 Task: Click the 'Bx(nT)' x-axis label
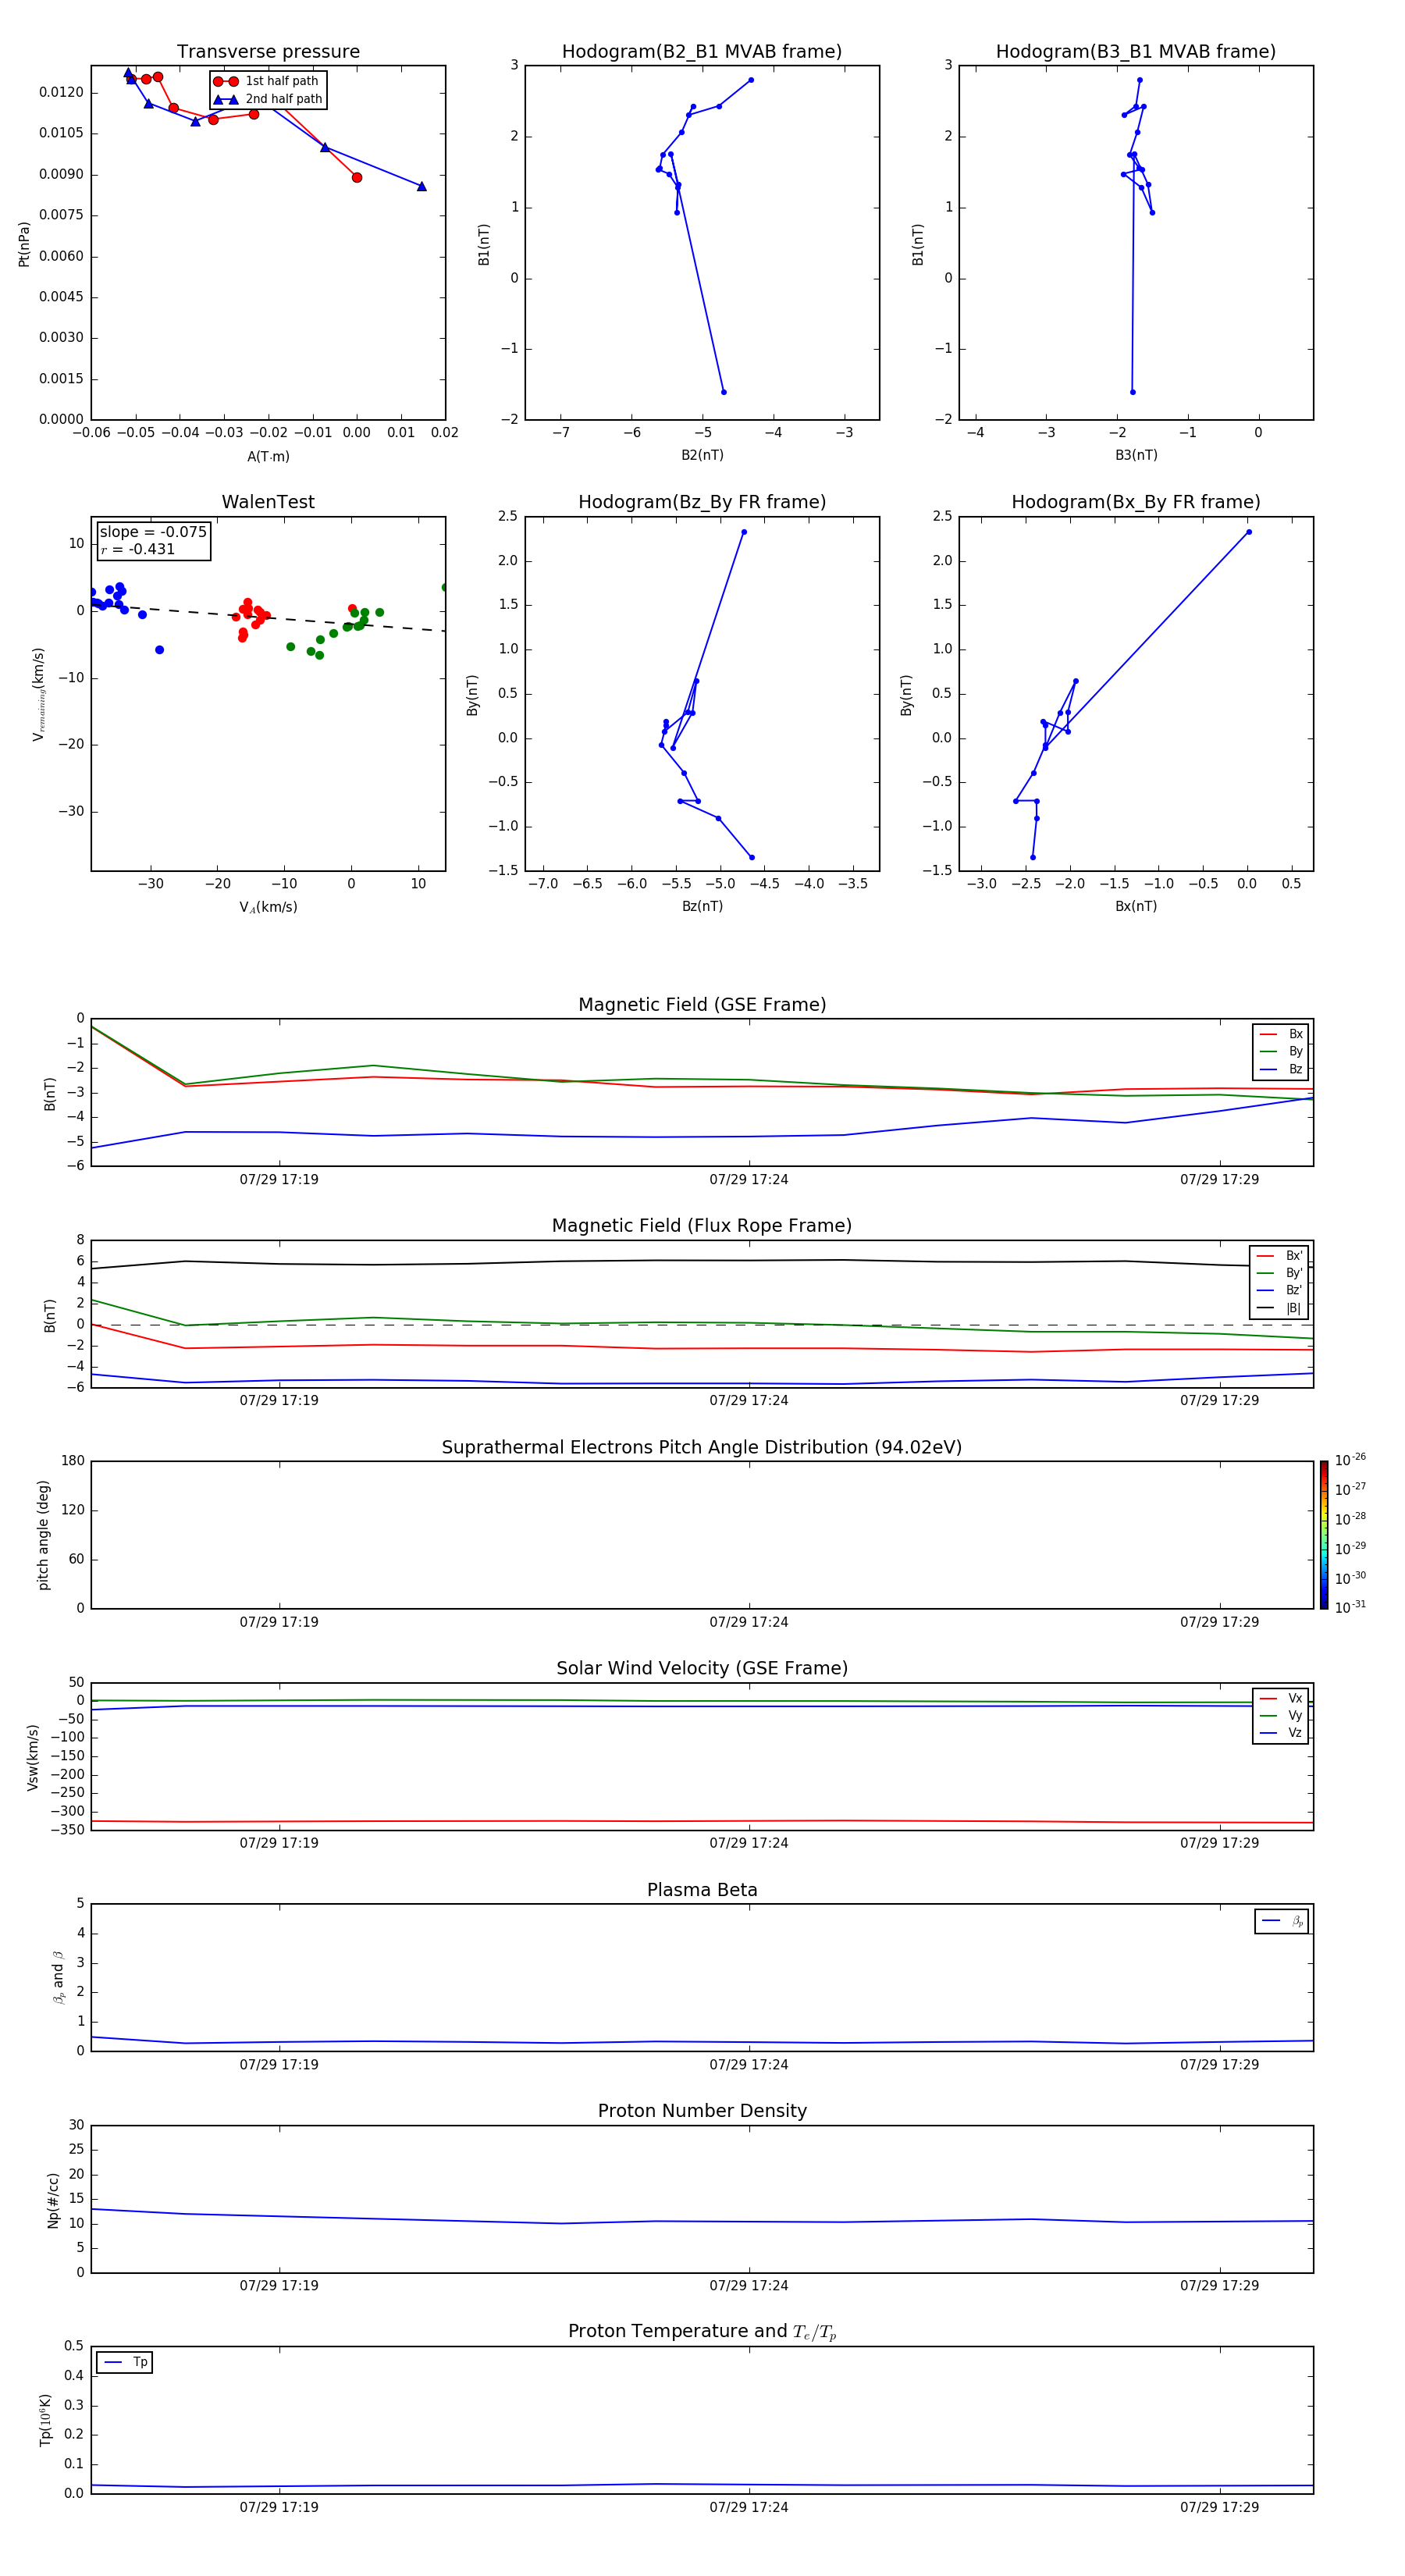coord(1136,906)
